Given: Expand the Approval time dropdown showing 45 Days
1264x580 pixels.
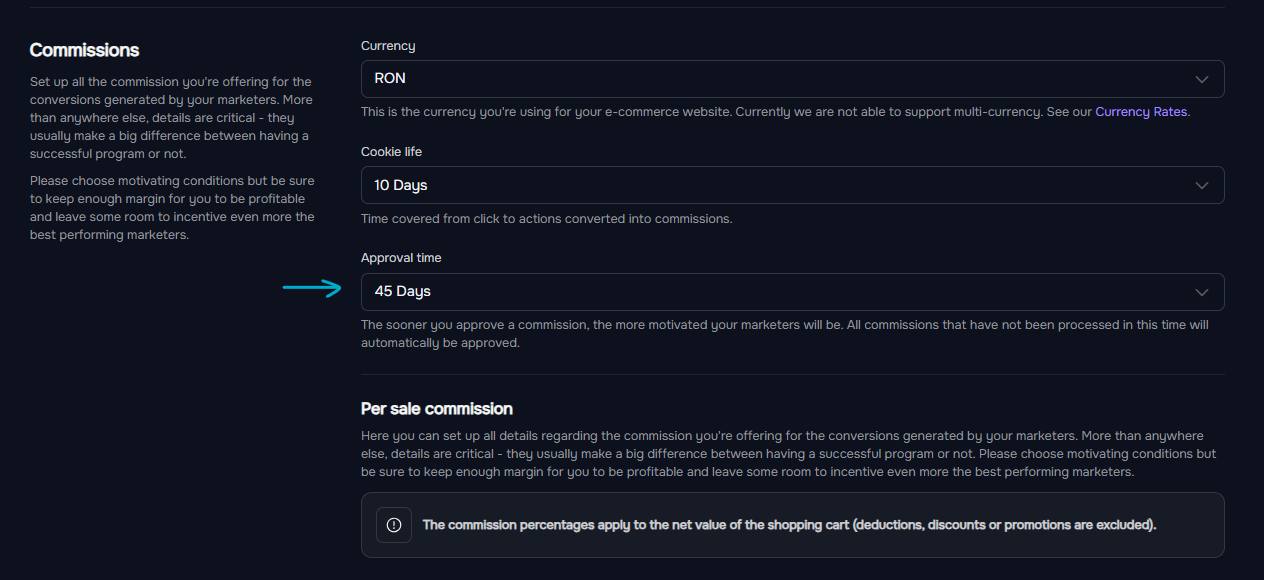Looking at the screenshot, I should pyautogui.click(x=792, y=292).
